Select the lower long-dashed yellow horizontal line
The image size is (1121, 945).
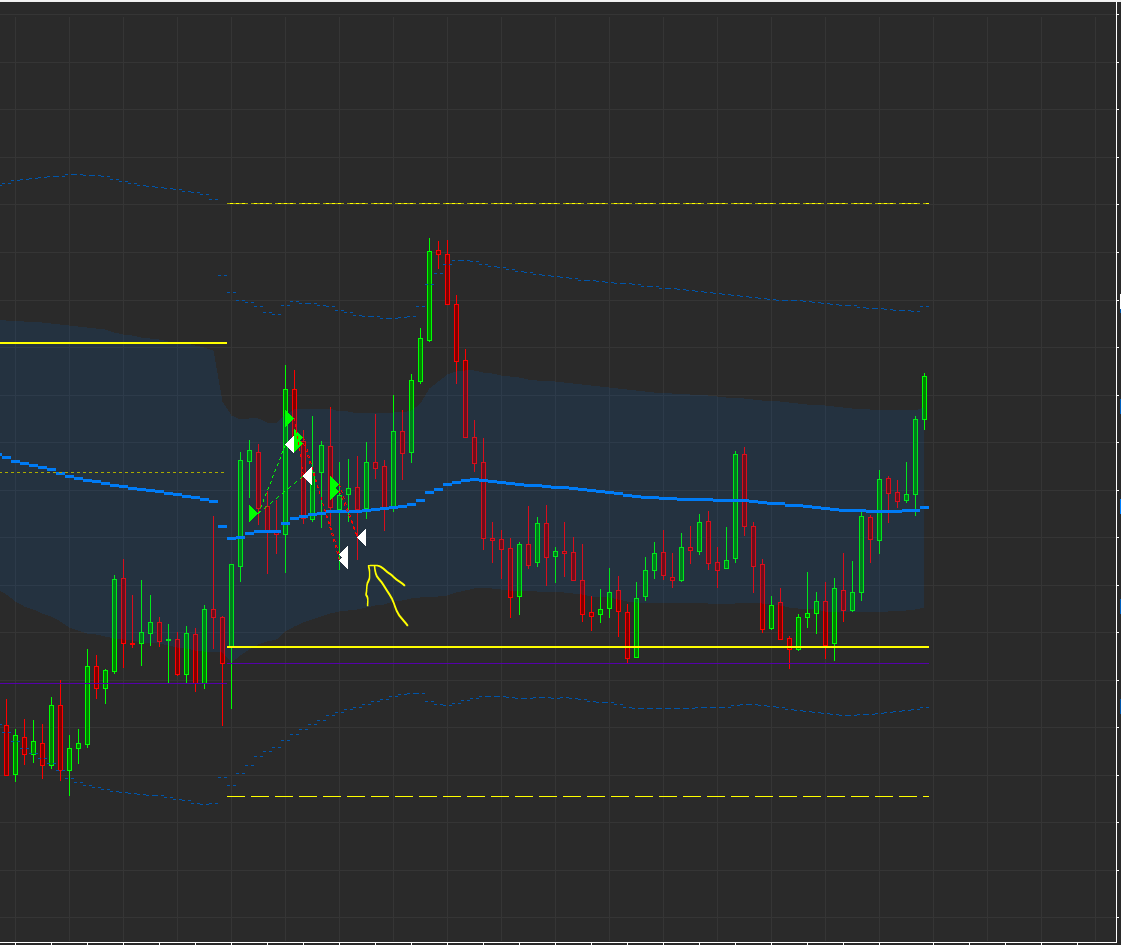578,796
